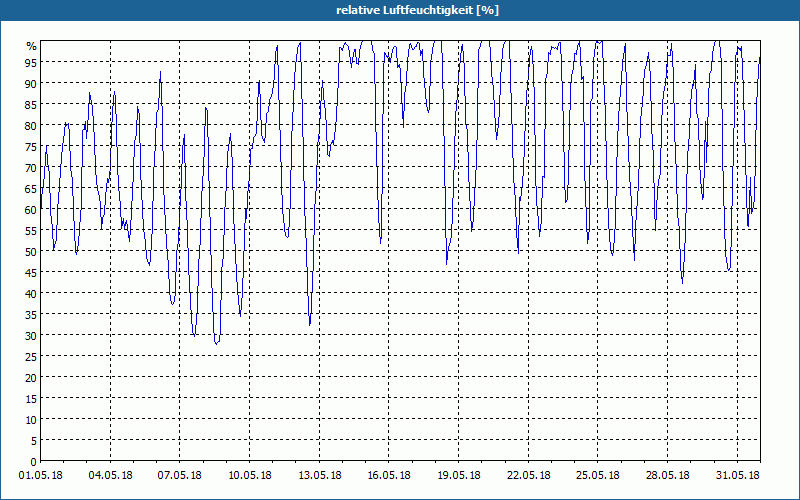Click the y-axis value 25

[31, 356]
